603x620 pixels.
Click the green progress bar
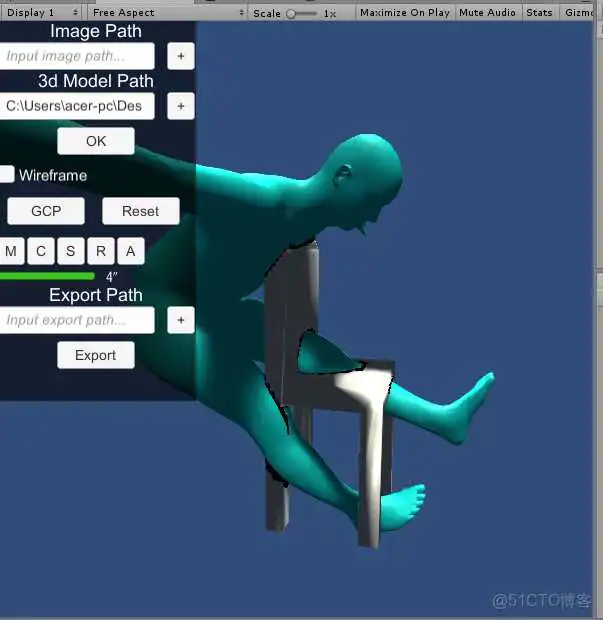click(x=47, y=276)
